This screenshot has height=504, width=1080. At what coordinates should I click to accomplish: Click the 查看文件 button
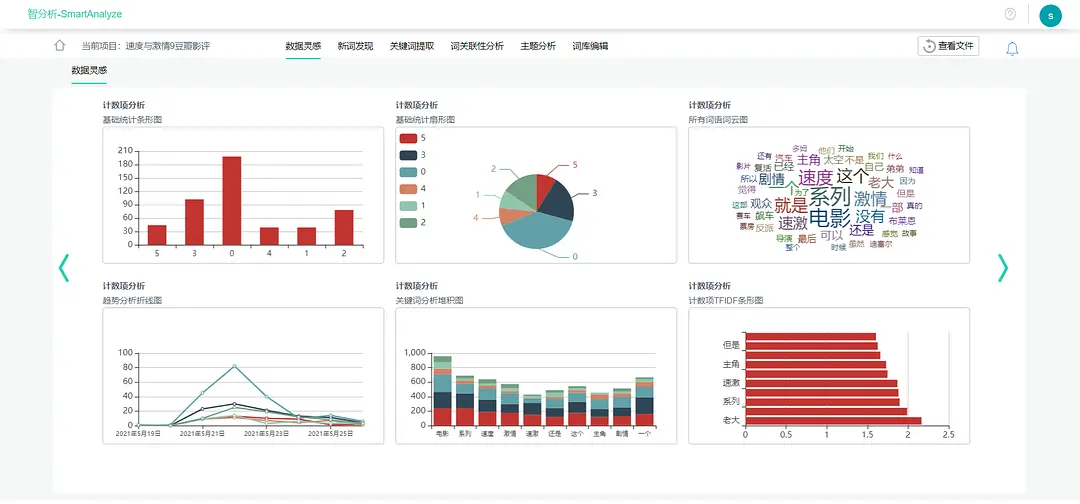[948, 46]
